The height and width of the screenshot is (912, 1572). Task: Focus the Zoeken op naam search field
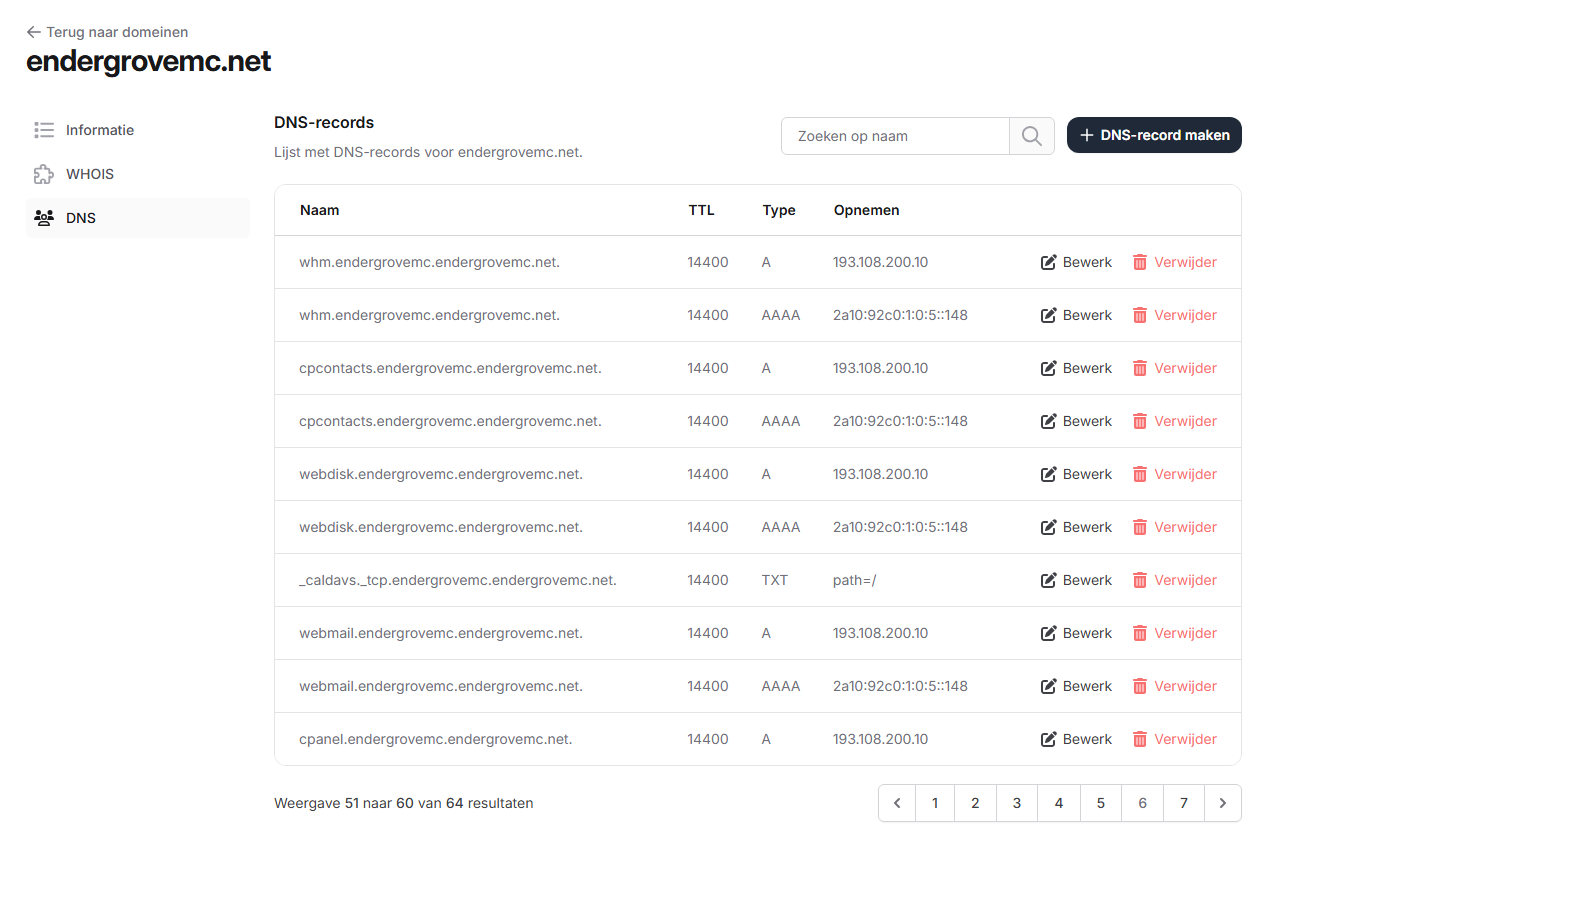coord(894,136)
